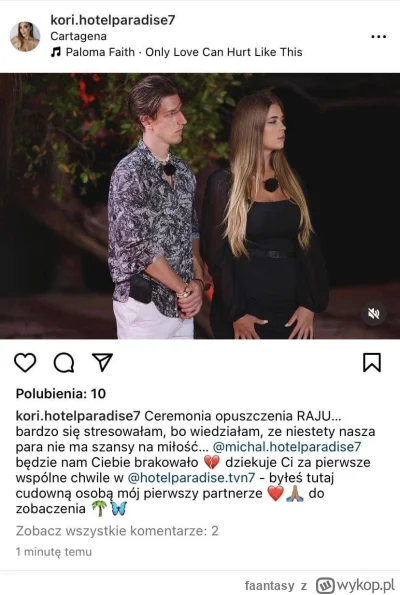
Task: Expand Zobacz wszystkie komentarze: 2
Action: click(x=117, y=530)
